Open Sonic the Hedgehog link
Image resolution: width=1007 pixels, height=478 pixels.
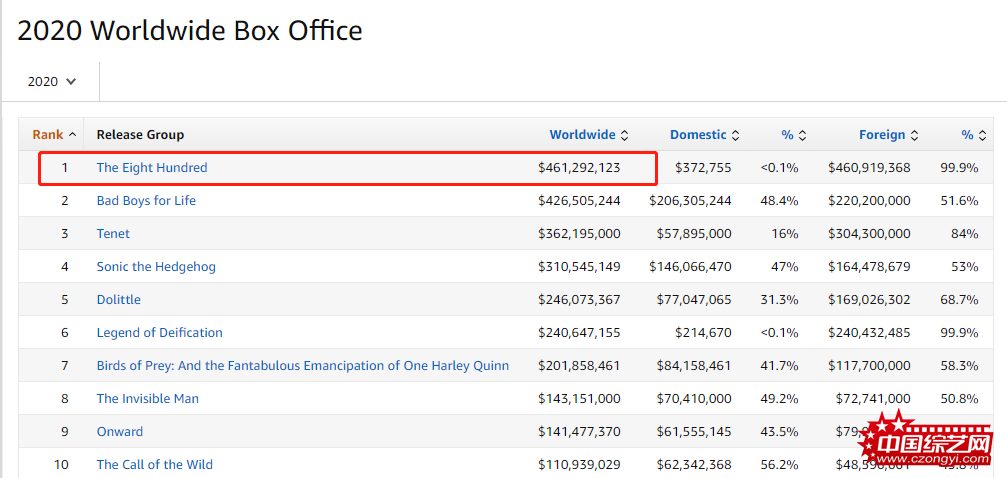156,267
